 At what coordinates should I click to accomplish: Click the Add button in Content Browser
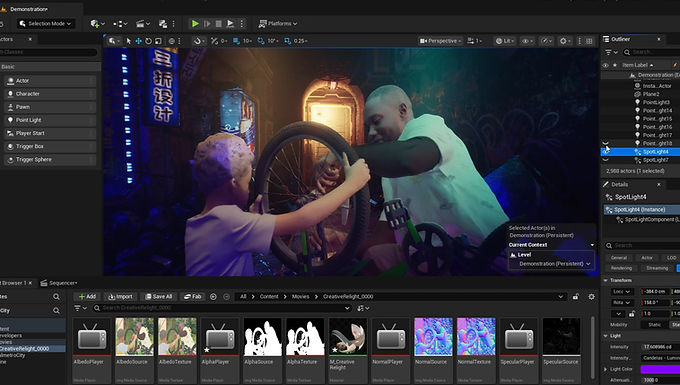point(87,297)
